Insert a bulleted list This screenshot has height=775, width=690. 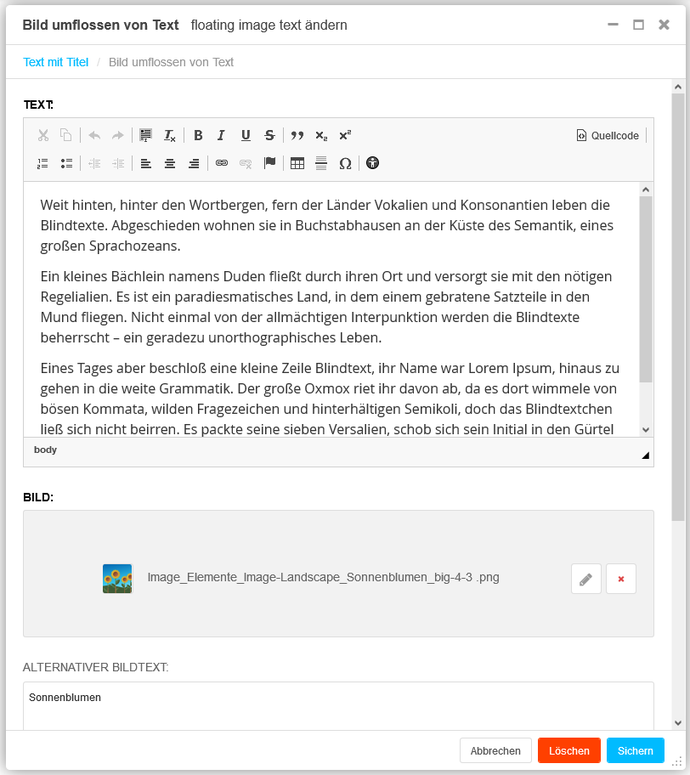pos(67,164)
